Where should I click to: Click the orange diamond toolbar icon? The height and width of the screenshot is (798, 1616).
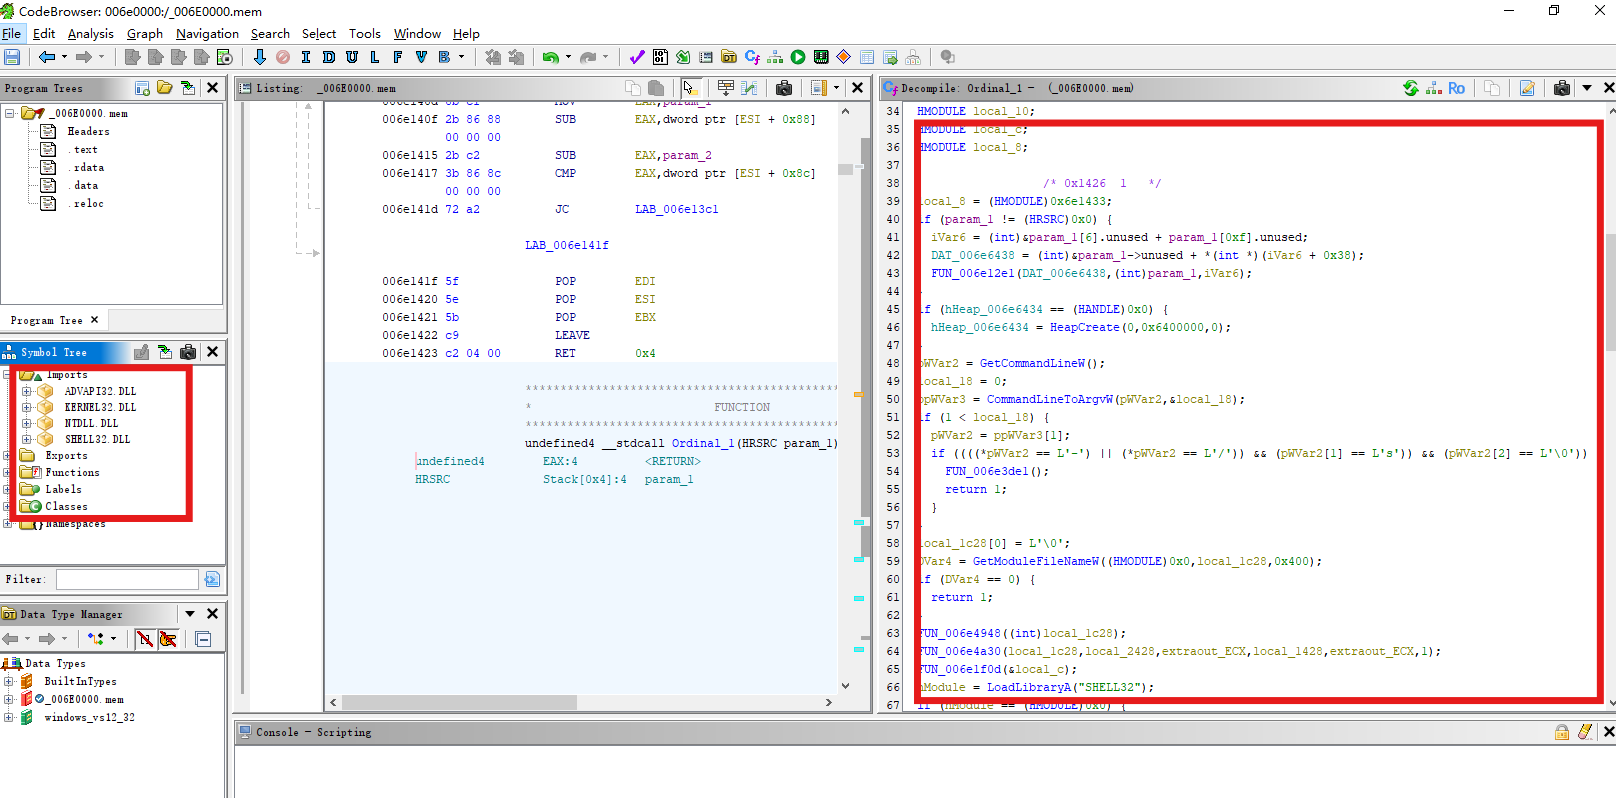click(844, 57)
